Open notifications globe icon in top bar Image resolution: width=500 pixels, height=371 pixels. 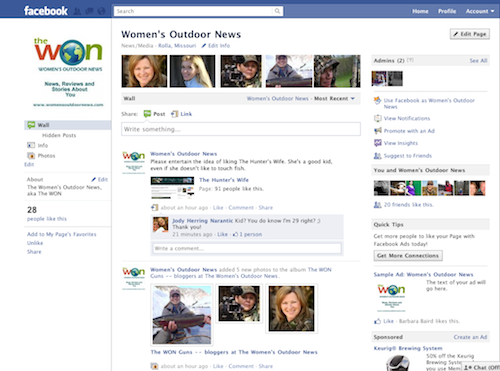click(101, 11)
